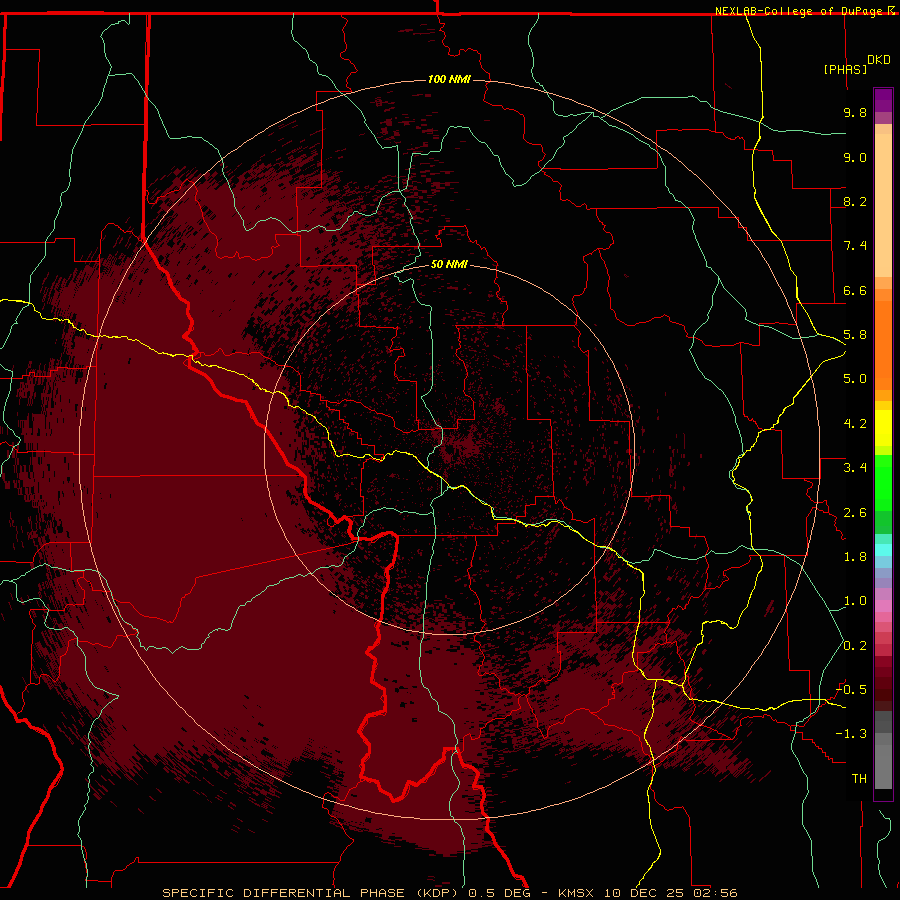Click the TH threshold label

point(859,779)
